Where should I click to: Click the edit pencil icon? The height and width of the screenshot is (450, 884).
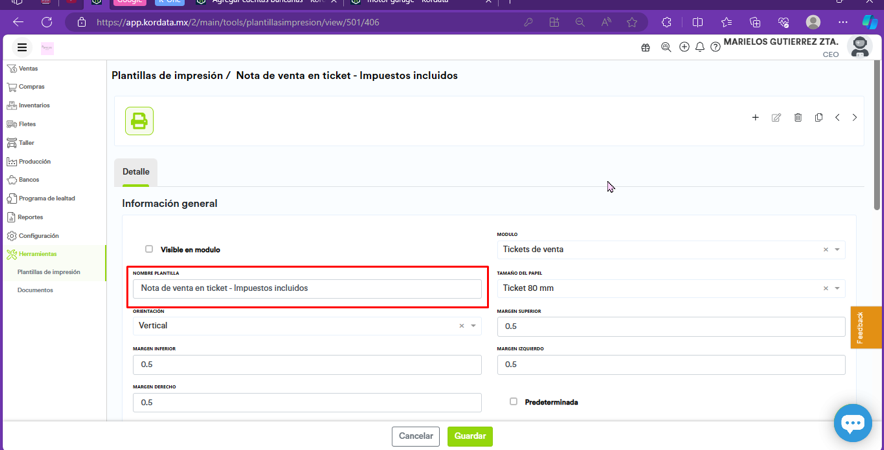pyautogui.click(x=776, y=118)
